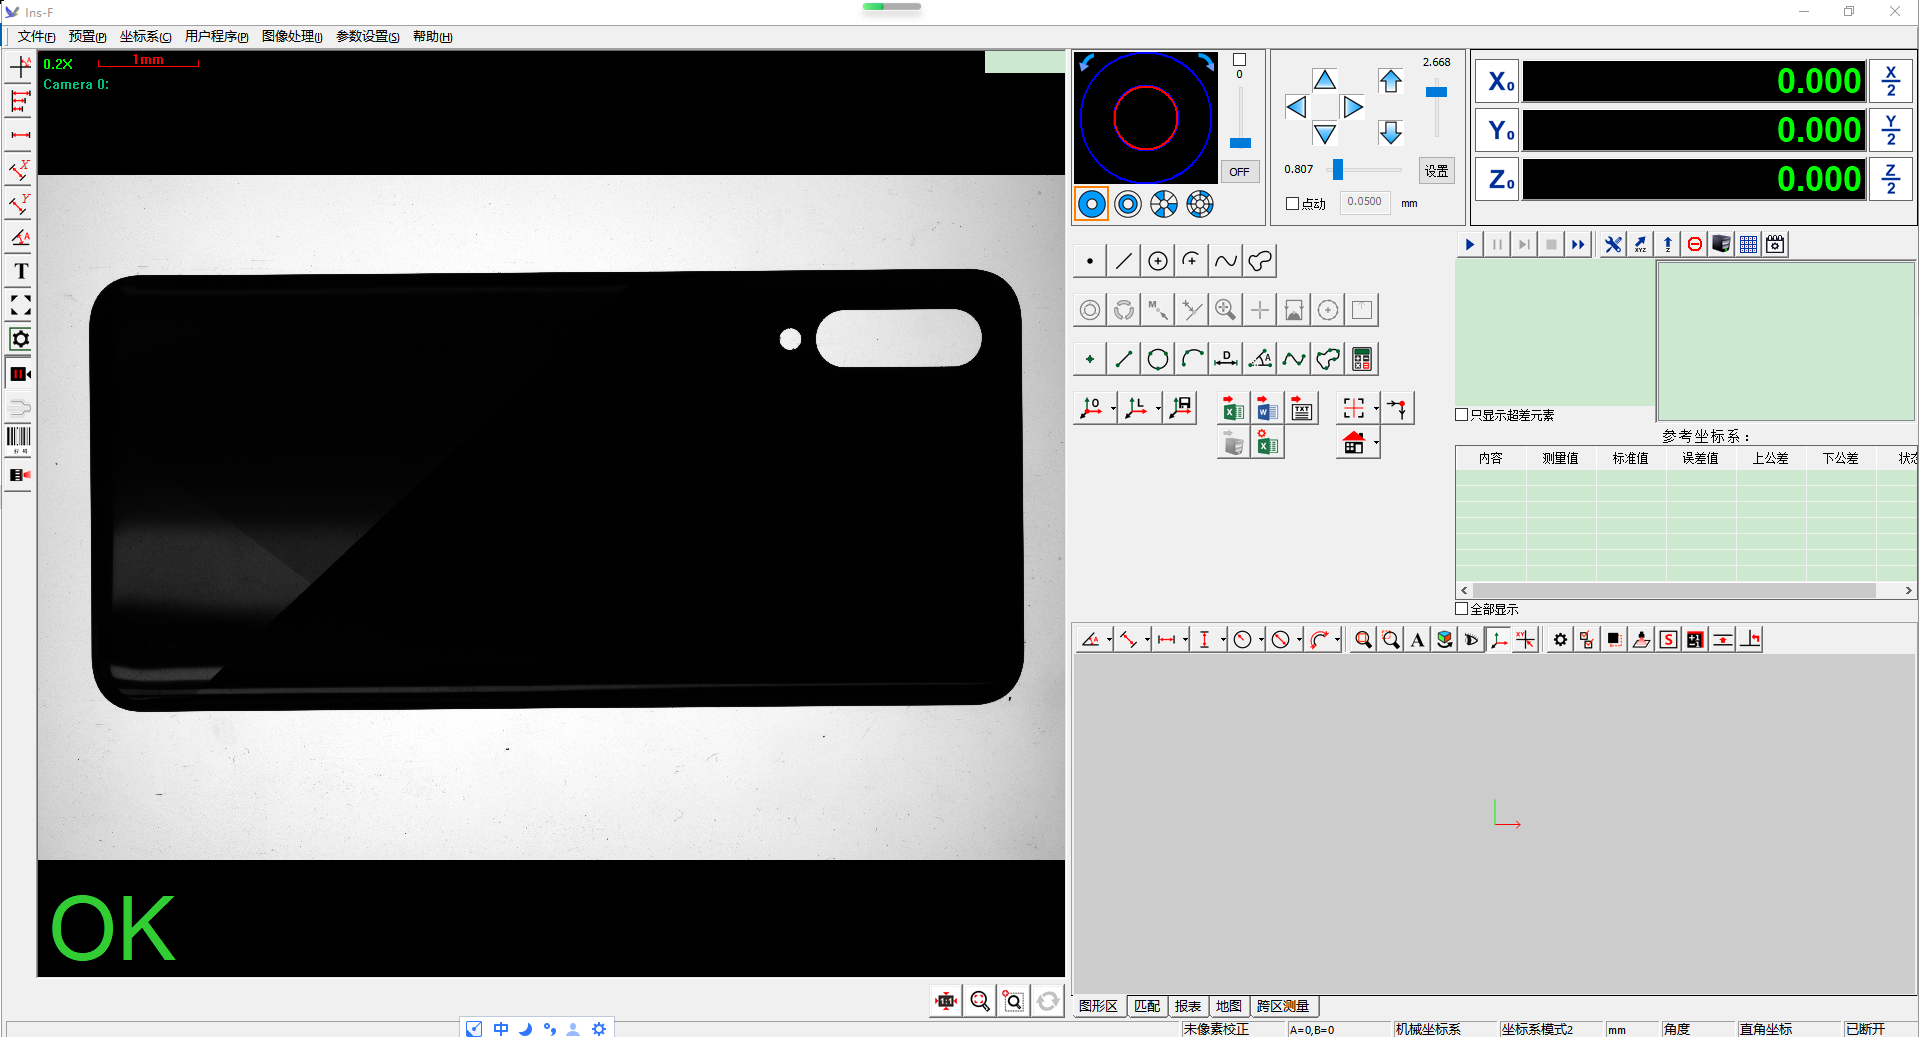Viewport: 1919px width, 1037px height.
Task: Expand the red crosshair frame dropdown arrow
Action: [x=1376, y=408]
